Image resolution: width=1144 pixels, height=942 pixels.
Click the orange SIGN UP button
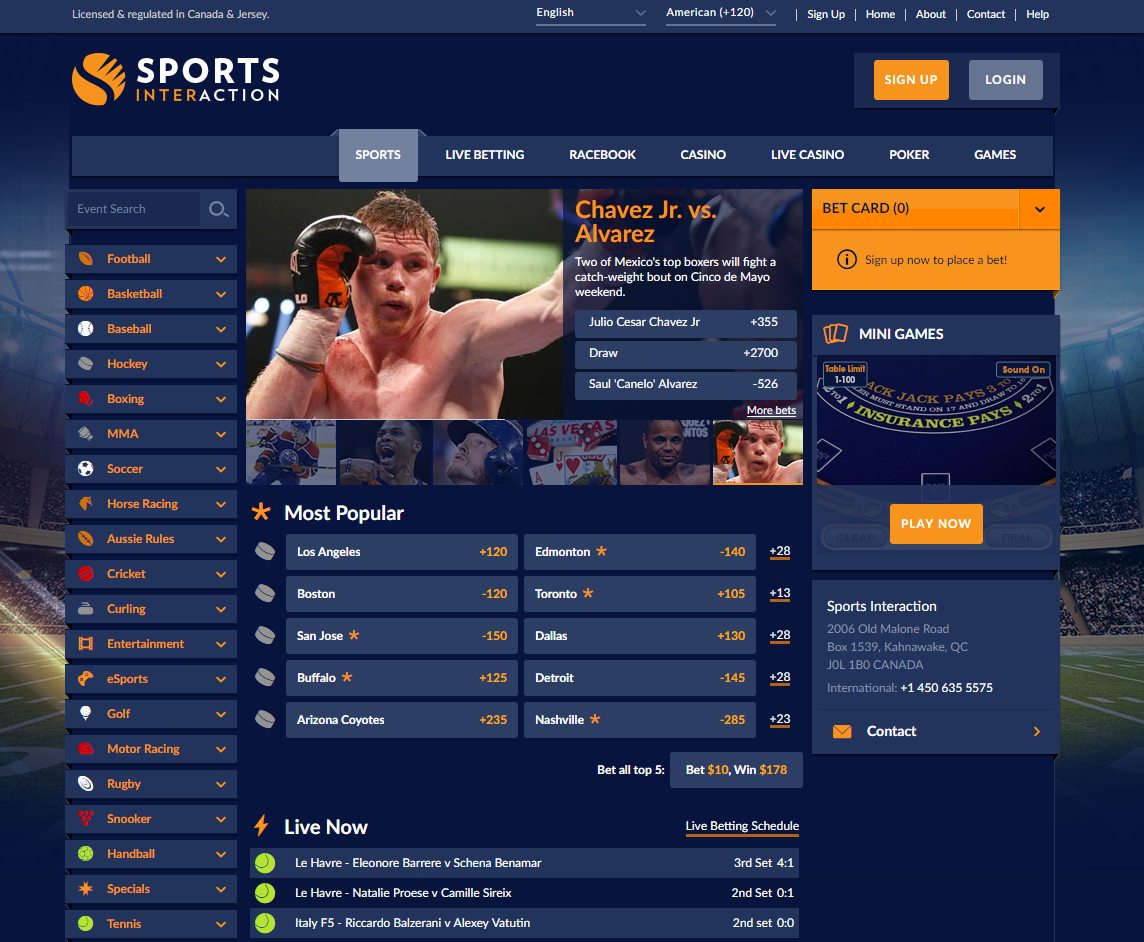pos(911,80)
